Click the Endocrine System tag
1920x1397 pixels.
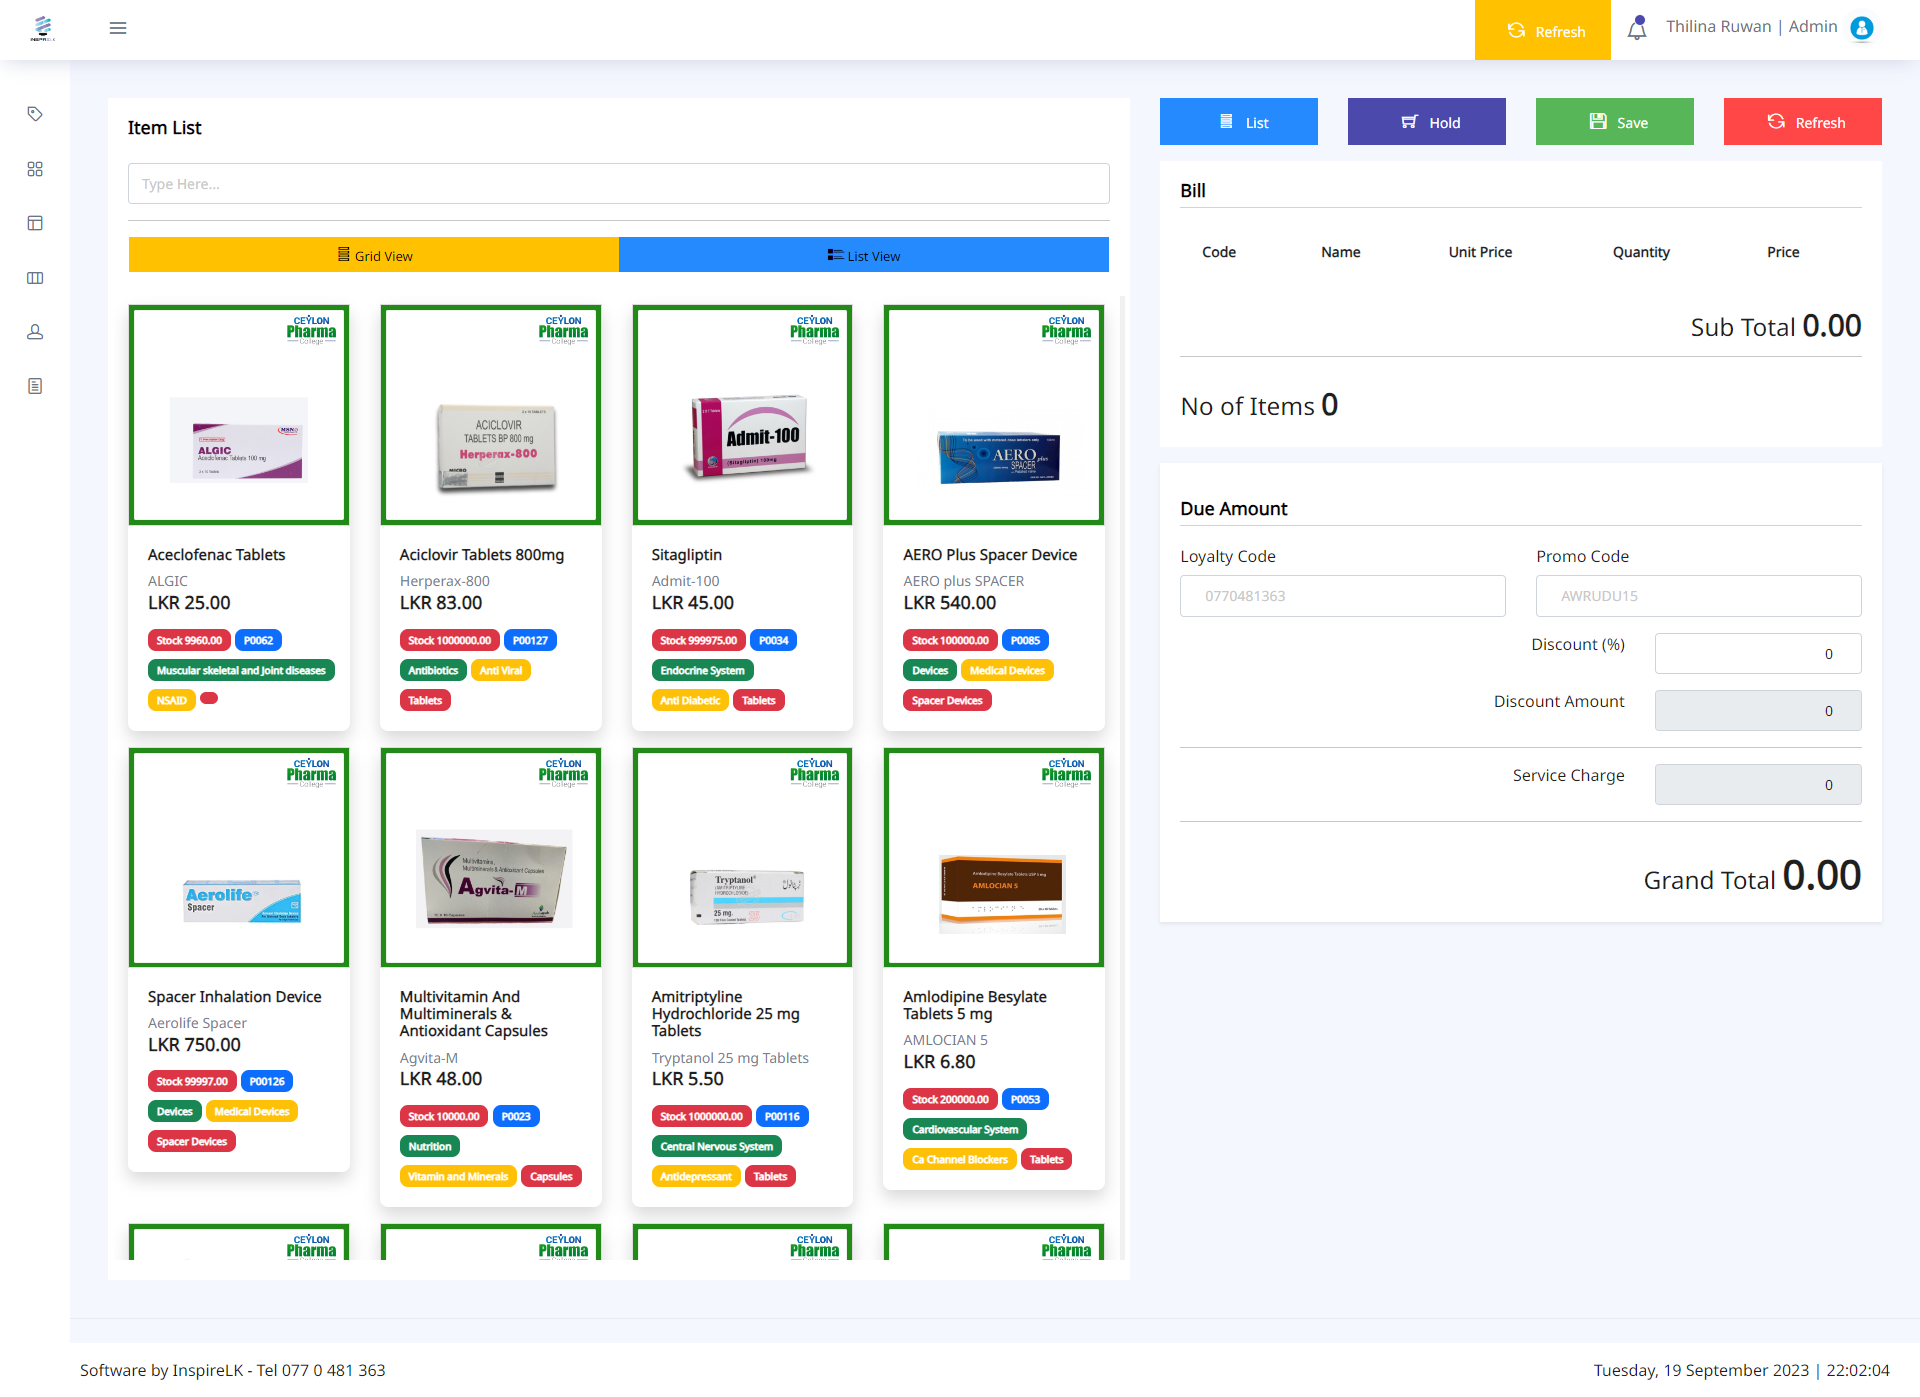(702, 671)
